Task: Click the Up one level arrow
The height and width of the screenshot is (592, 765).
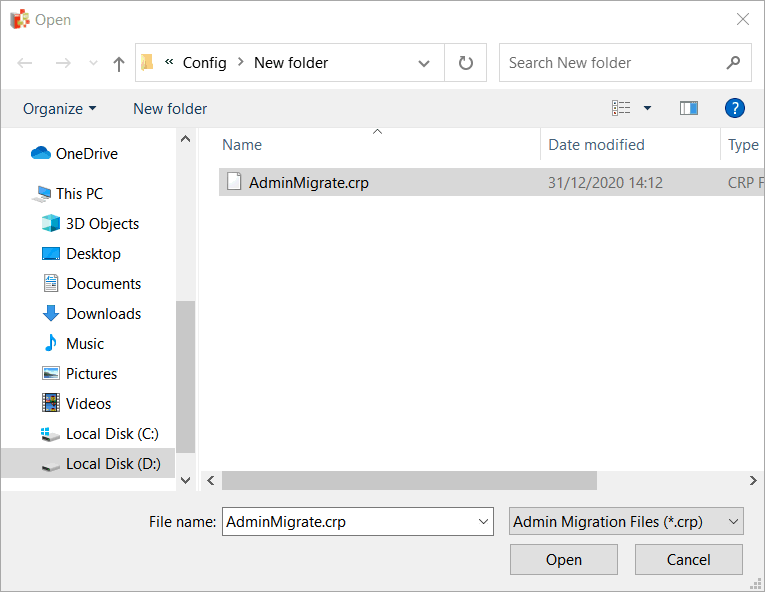Action: 119,63
